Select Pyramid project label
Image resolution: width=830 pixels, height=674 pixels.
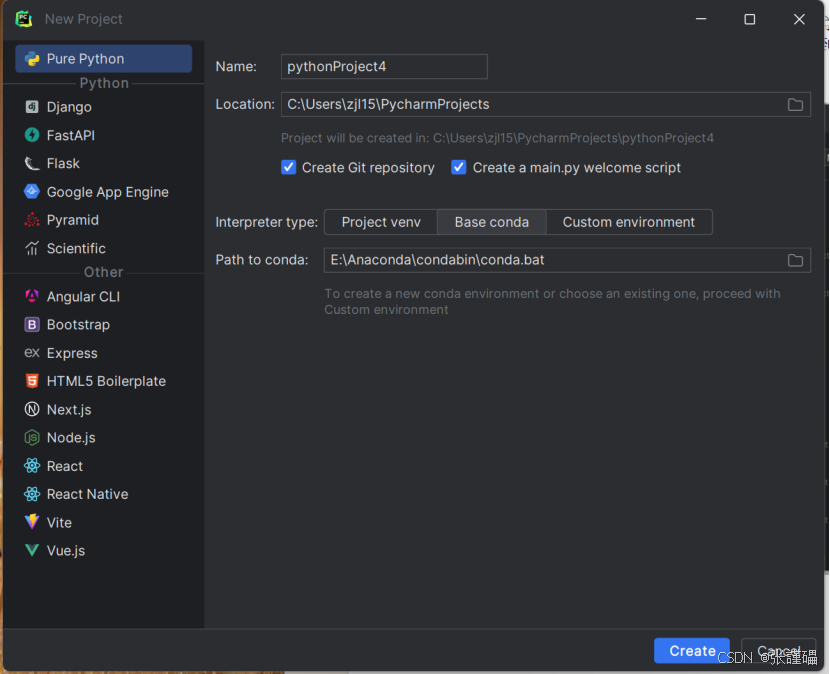73,220
